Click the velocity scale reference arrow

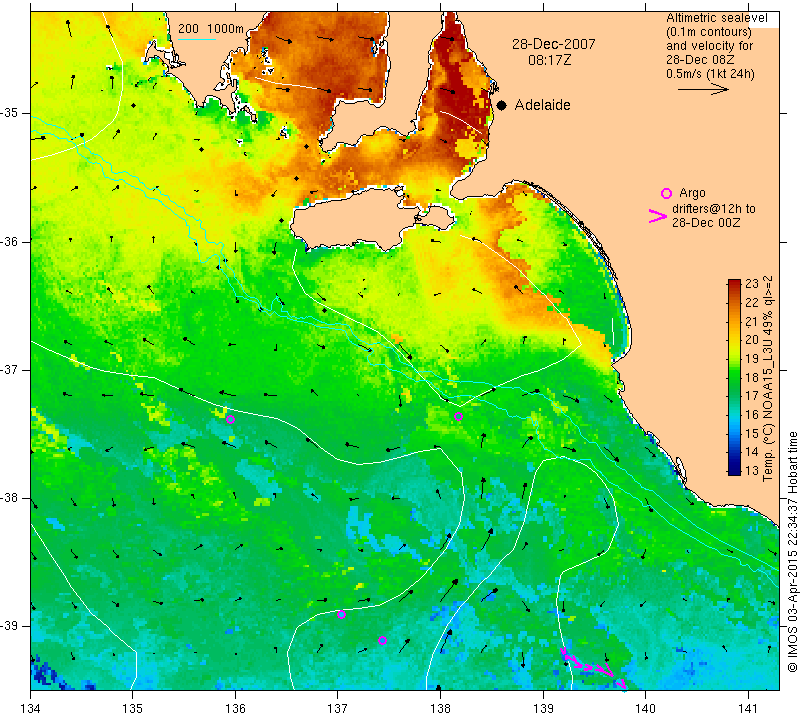[703, 89]
